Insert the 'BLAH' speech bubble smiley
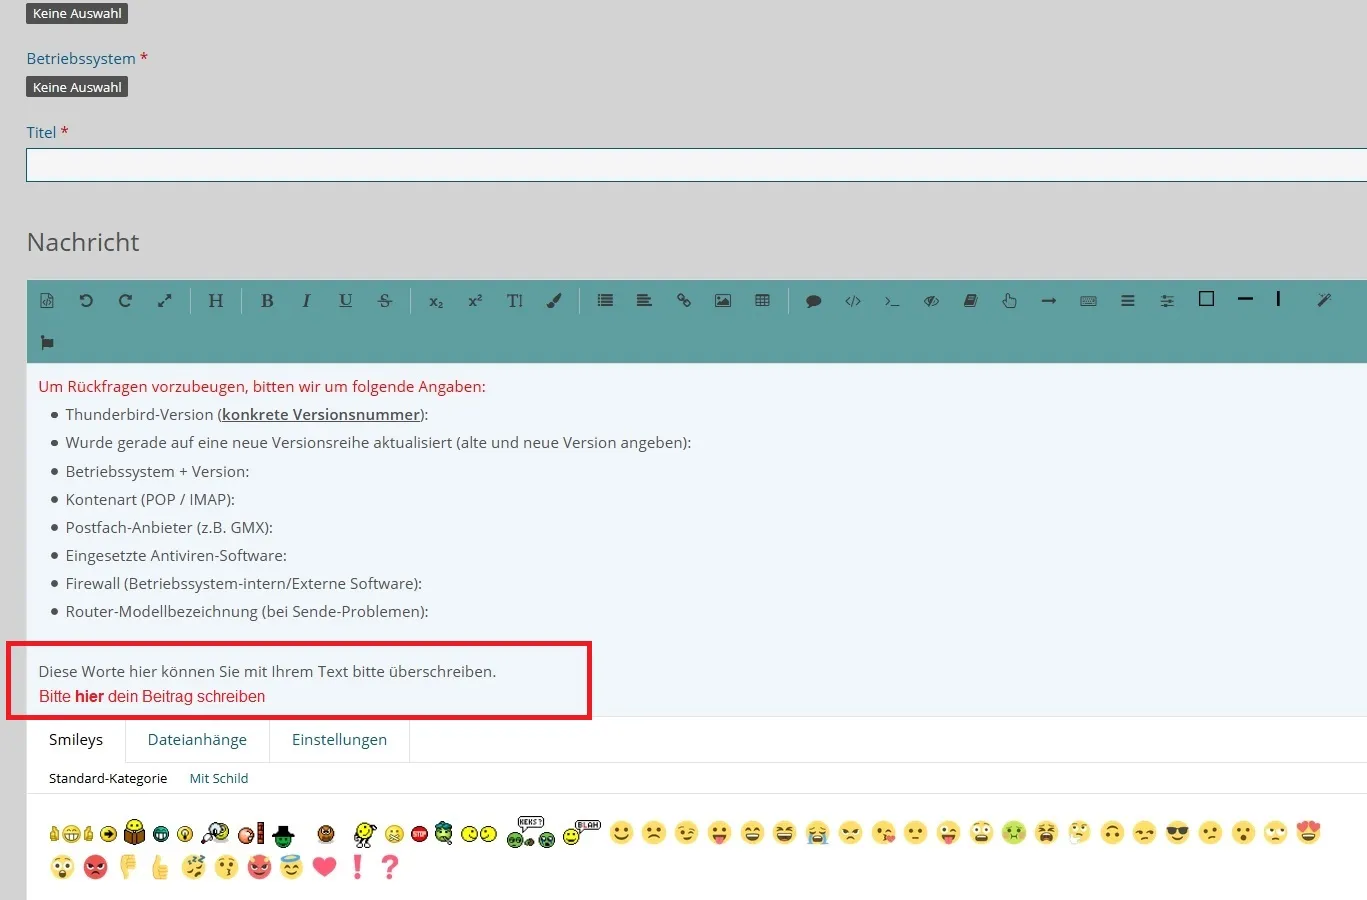Viewport: 1367px width, 900px height. click(x=581, y=832)
